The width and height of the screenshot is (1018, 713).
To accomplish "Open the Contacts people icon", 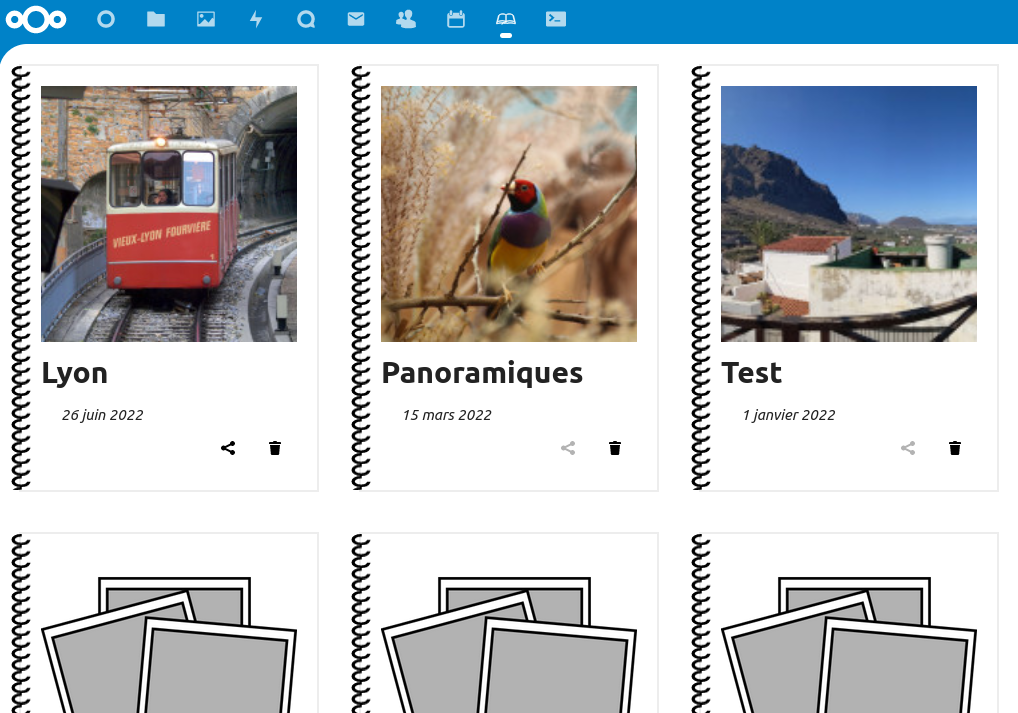I will click(406, 19).
